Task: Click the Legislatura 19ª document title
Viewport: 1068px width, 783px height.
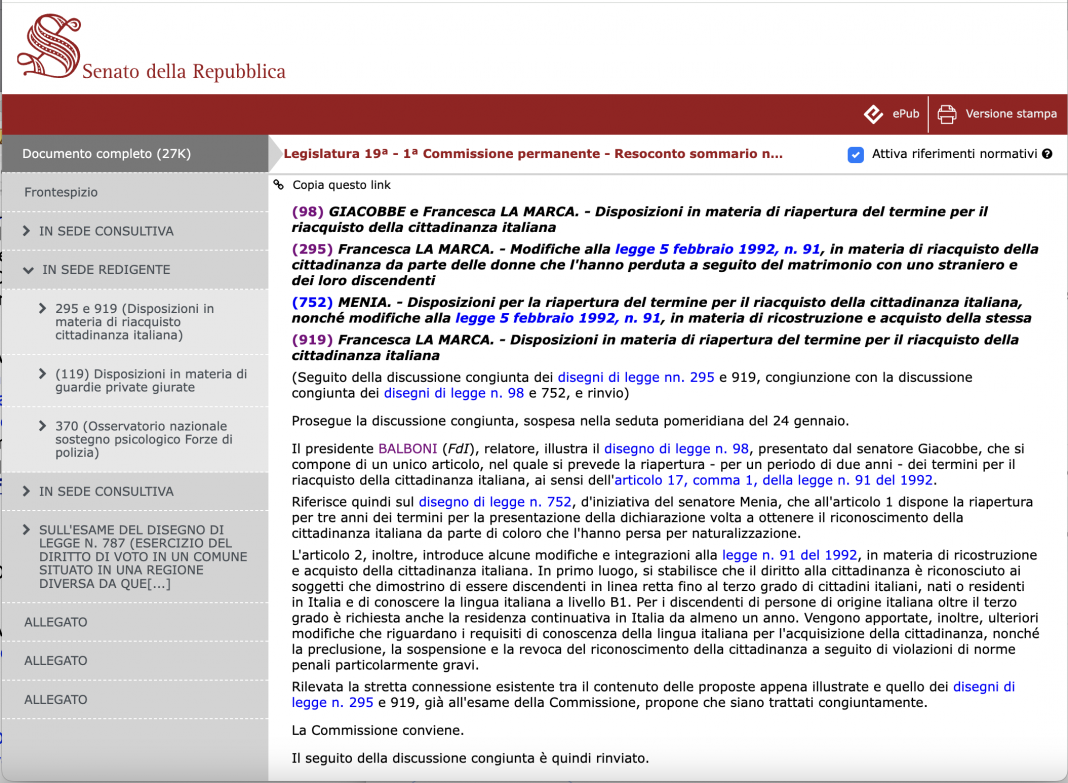Action: pyautogui.click(x=533, y=154)
